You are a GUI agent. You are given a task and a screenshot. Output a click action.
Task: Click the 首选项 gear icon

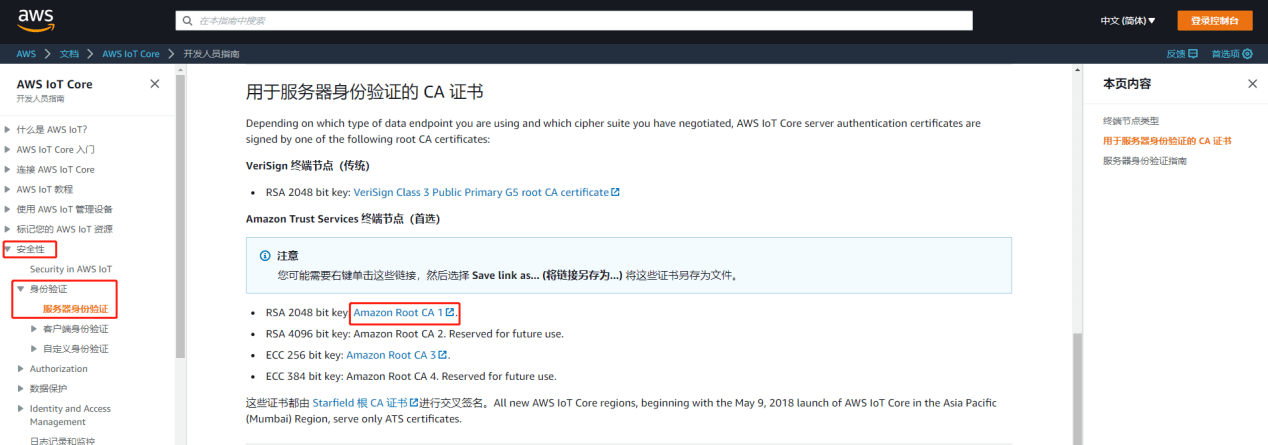click(x=1247, y=53)
